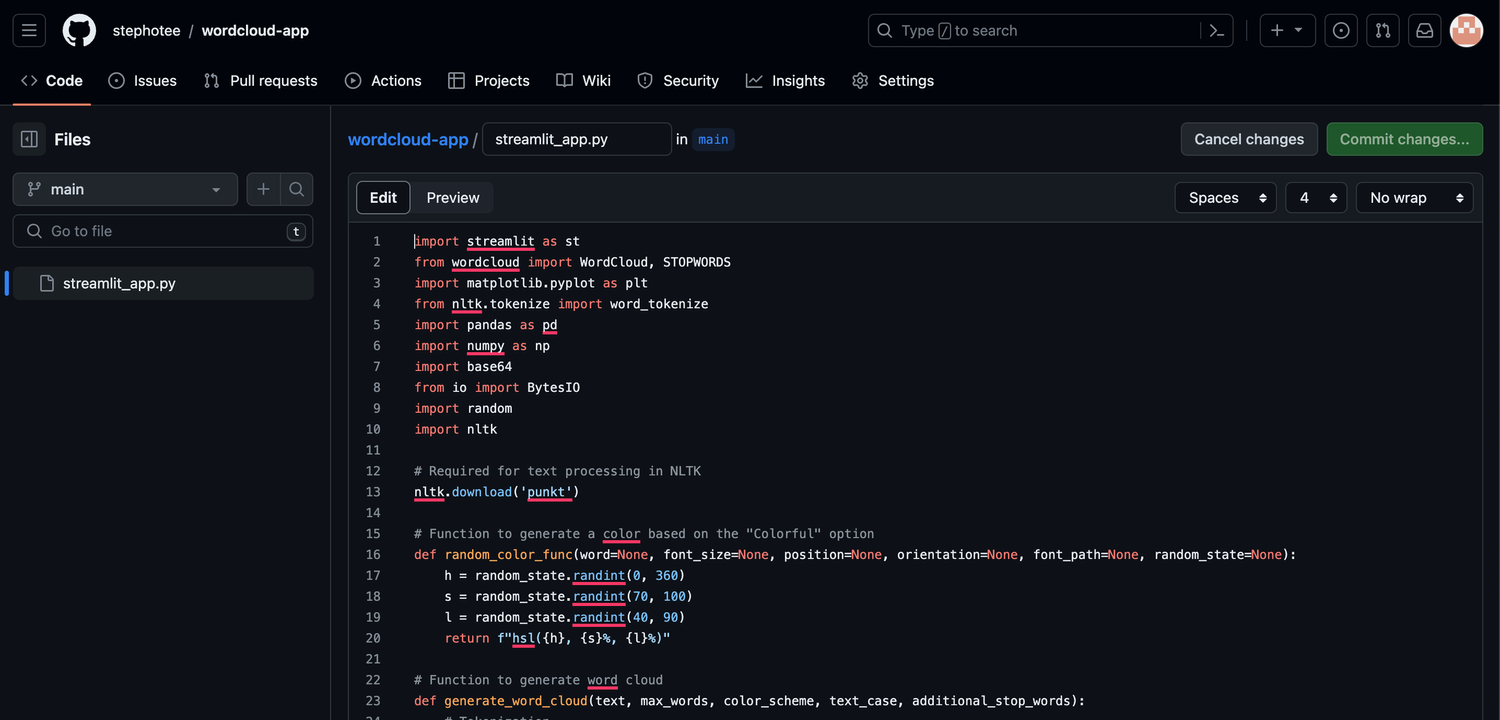Commit changes with the green button
Screen dimensions: 1500x720
pos(1404,139)
